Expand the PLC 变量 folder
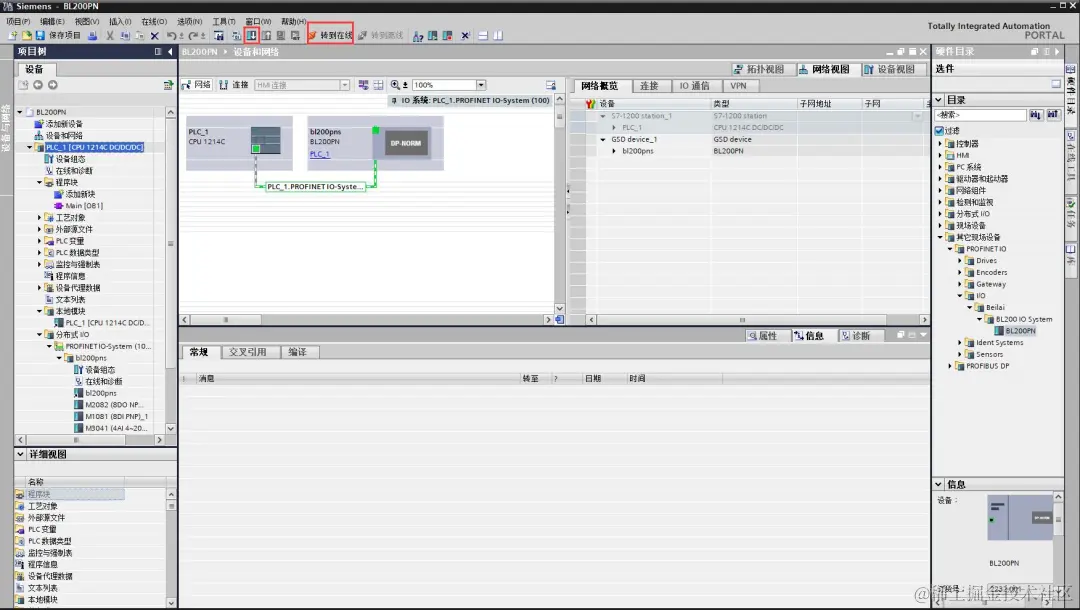1080x610 pixels. pos(39,241)
